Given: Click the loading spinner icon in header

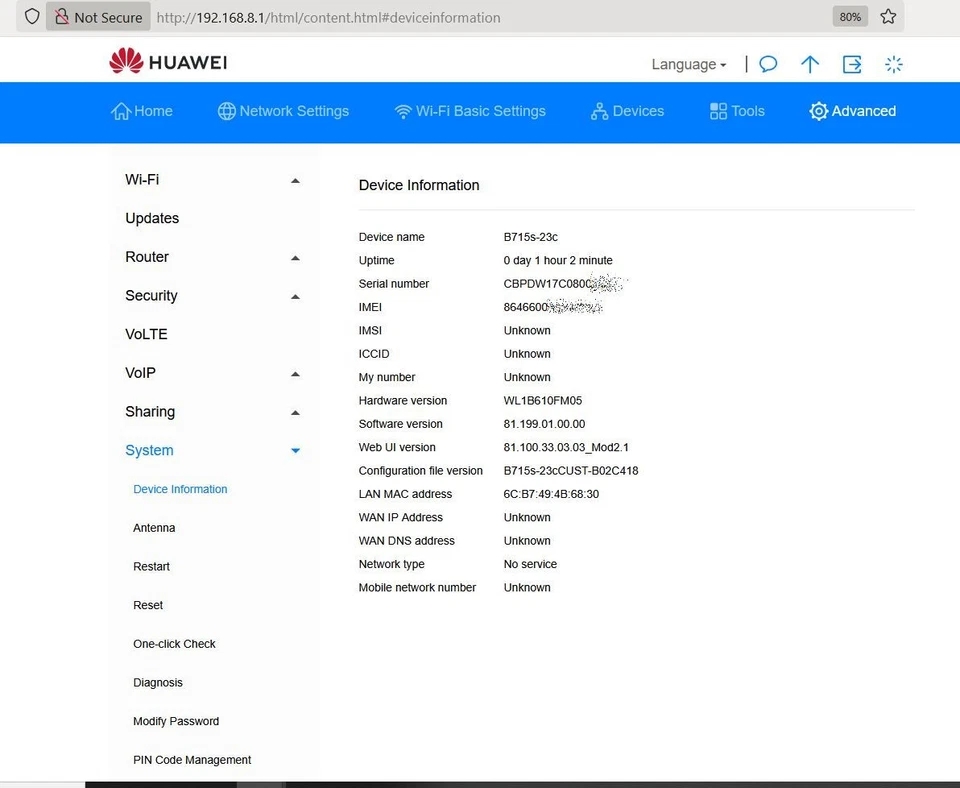Looking at the screenshot, I should point(893,64).
